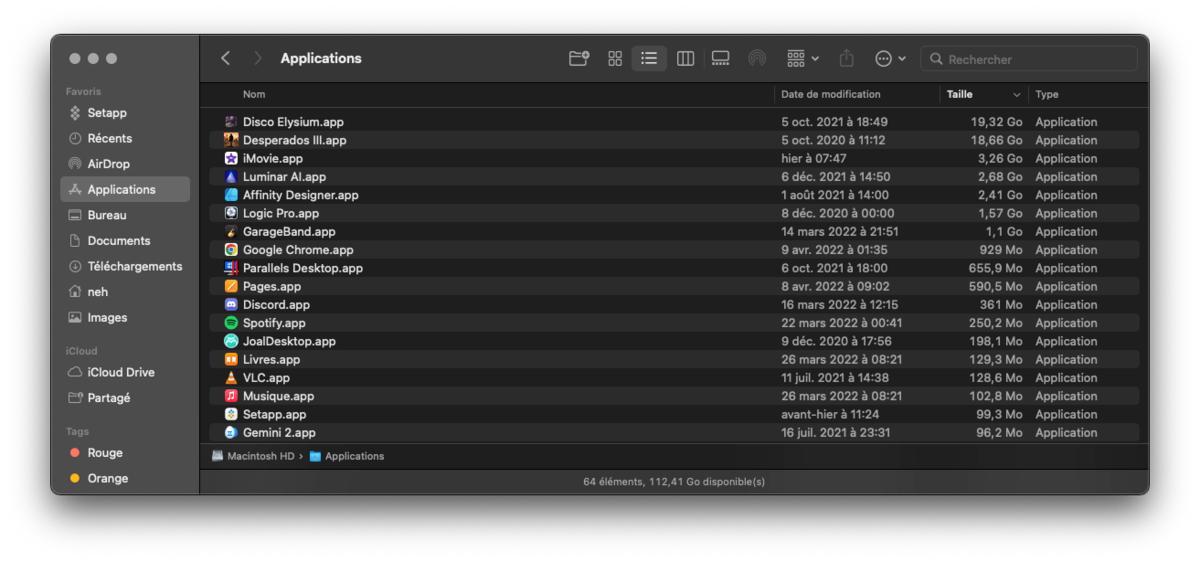The height and width of the screenshot is (562, 1200).
Task: Select the Disco Elysium.app file name
Action: point(293,122)
